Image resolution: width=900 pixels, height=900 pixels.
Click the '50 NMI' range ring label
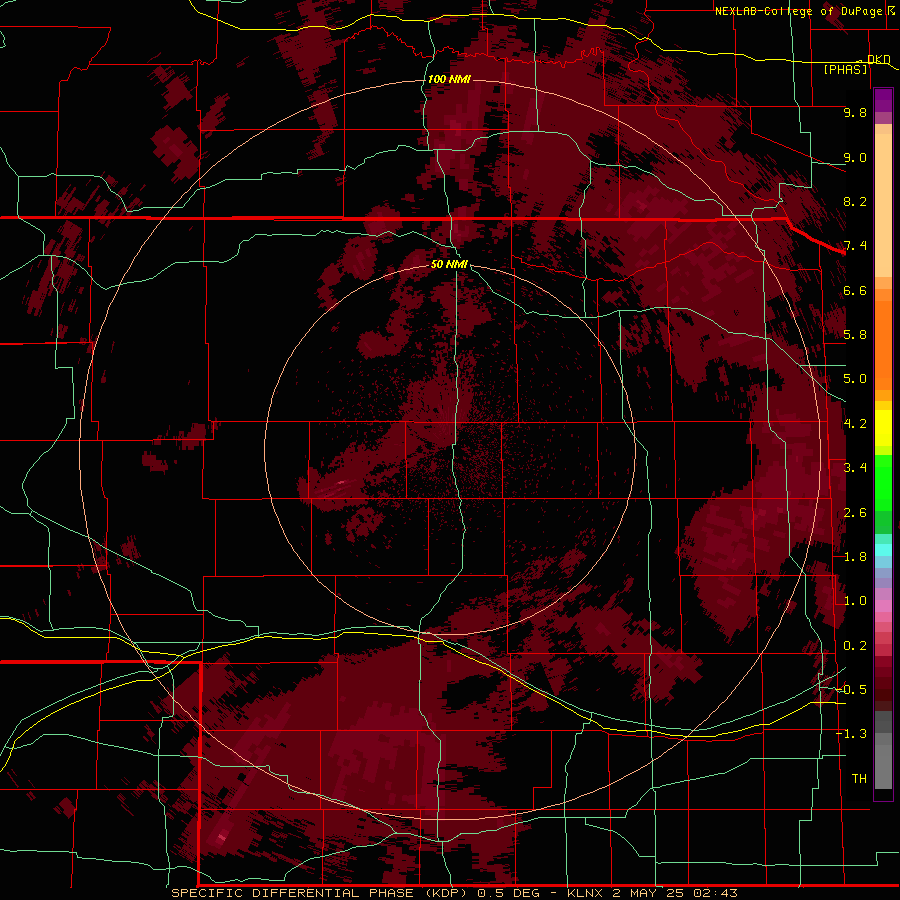point(449,264)
